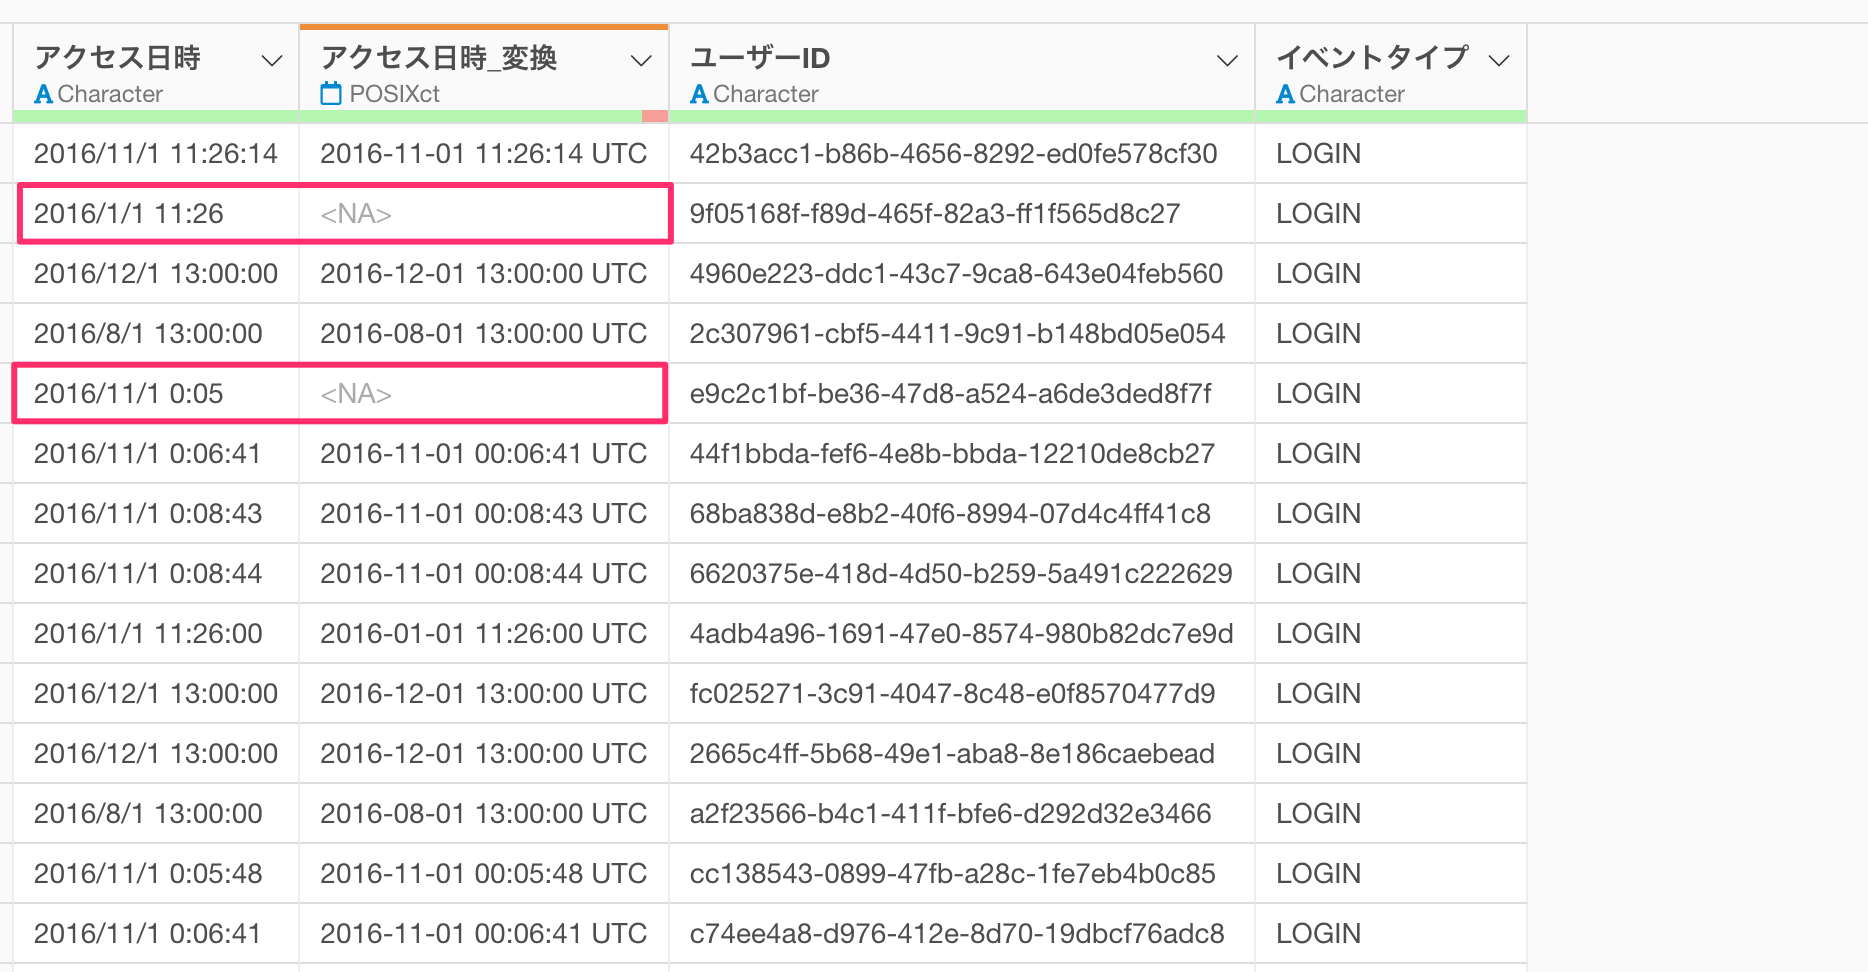Viewport: 1868px width, 972px height.
Task: Select cell 2016-11-01 11:26:14 UTC
Action: coord(484,153)
